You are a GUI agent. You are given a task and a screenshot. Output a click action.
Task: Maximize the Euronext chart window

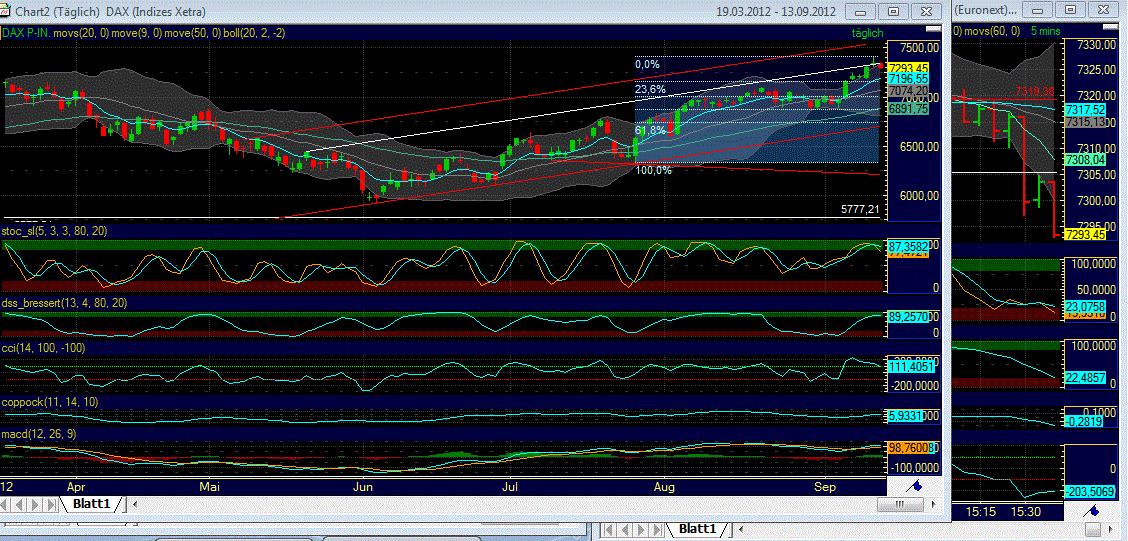pos(1071,11)
